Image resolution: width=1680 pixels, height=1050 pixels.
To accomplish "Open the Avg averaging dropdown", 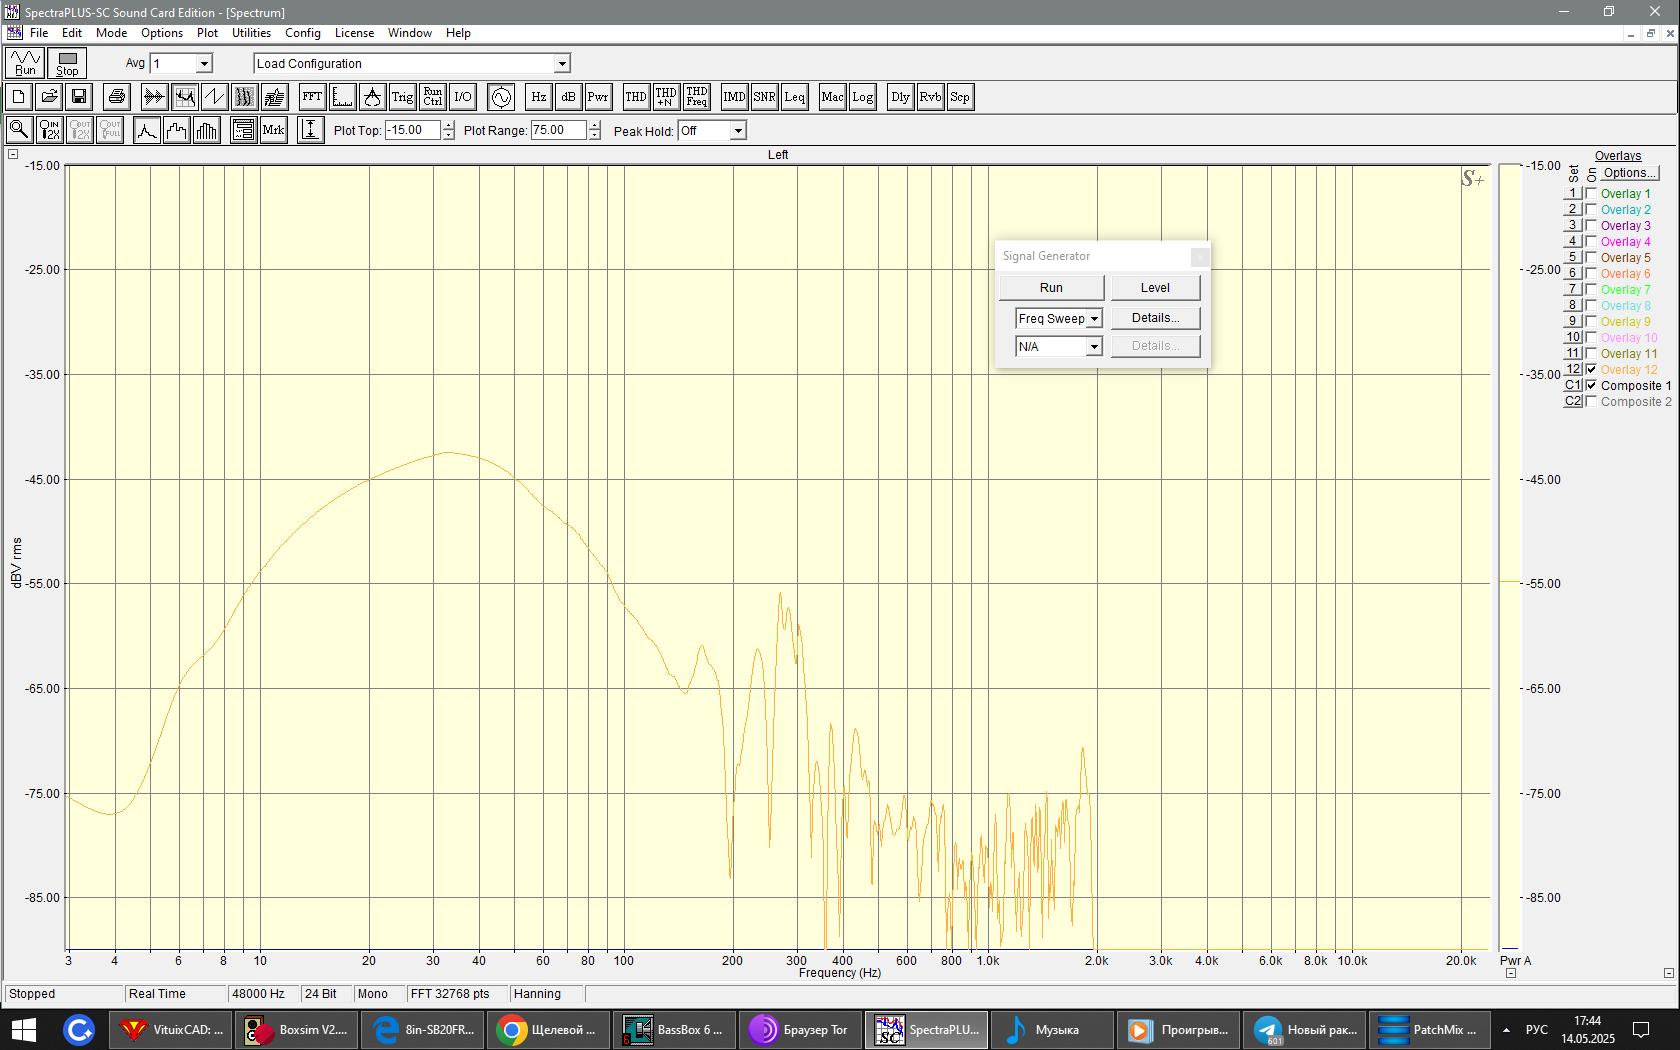I will [204, 64].
